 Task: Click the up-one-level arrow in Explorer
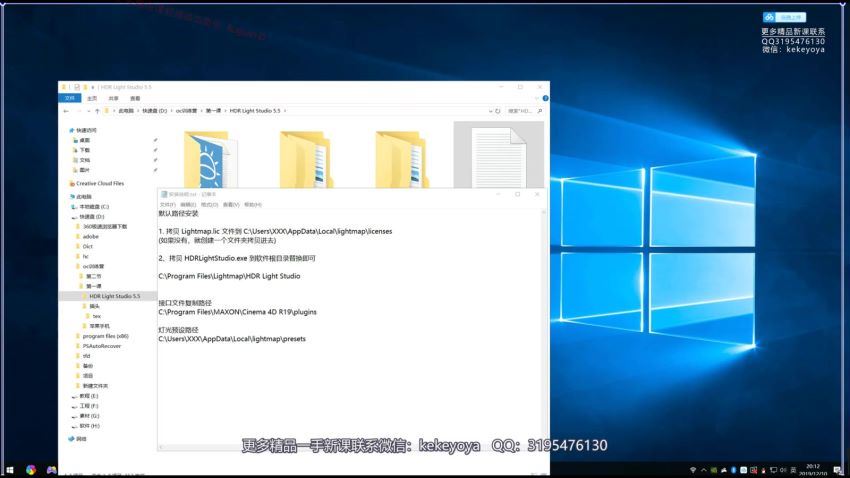coord(97,111)
